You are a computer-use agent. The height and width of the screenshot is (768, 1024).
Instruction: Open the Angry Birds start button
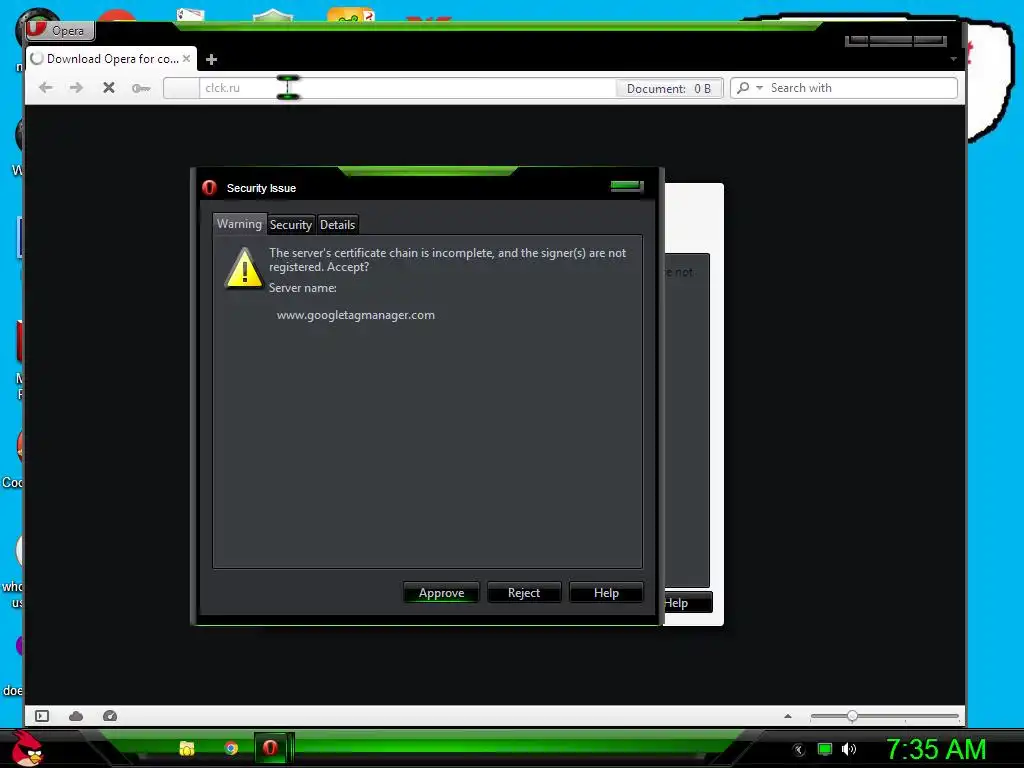[27, 747]
